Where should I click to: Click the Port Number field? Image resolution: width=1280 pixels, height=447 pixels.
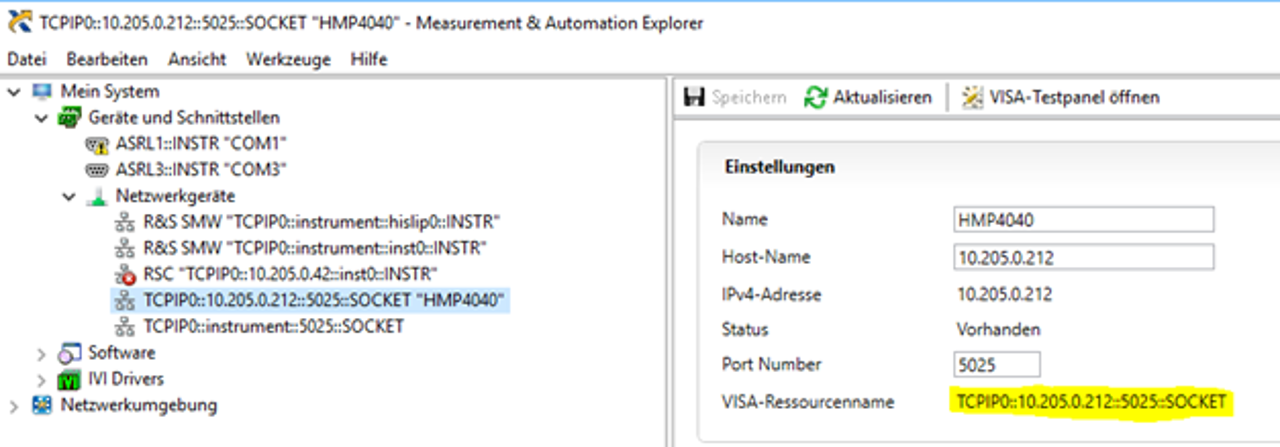(x=997, y=364)
